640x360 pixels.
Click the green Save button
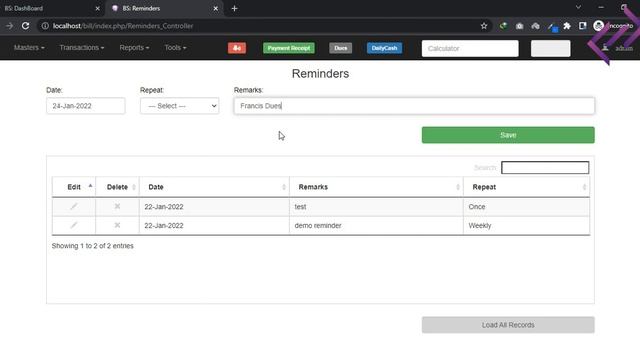point(508,135)
